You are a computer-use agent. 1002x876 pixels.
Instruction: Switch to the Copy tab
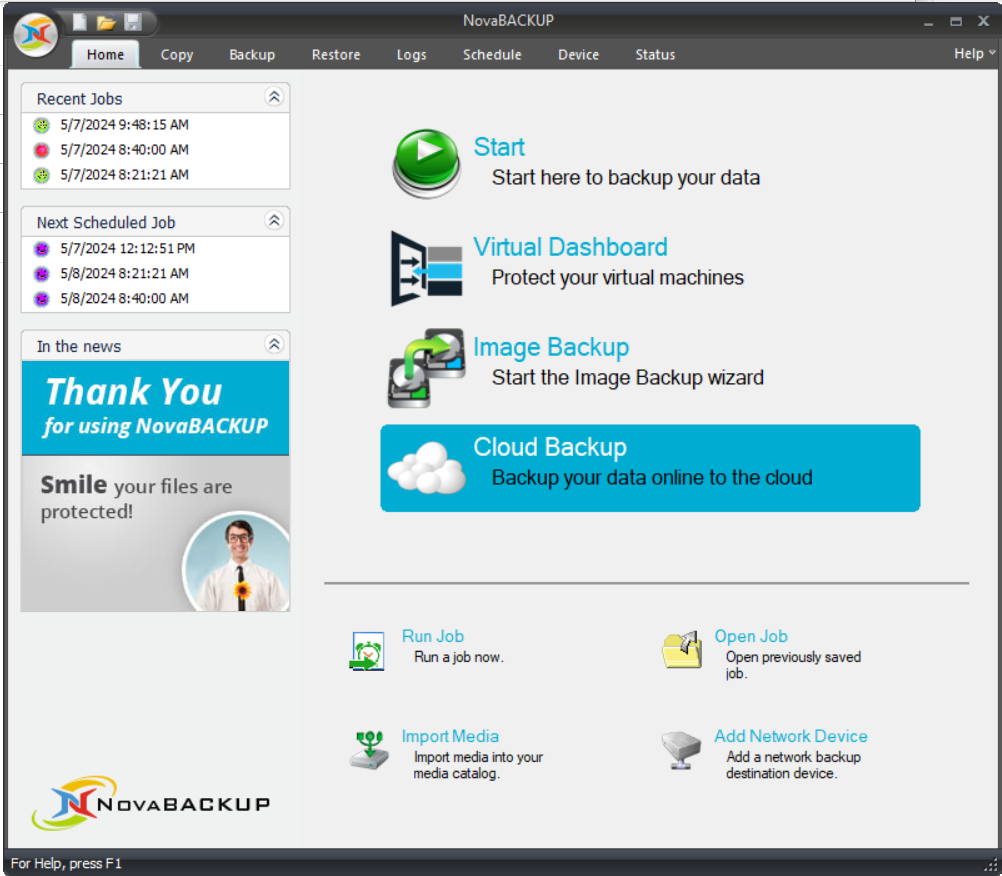pyautogui.click(x=177, y=55)
